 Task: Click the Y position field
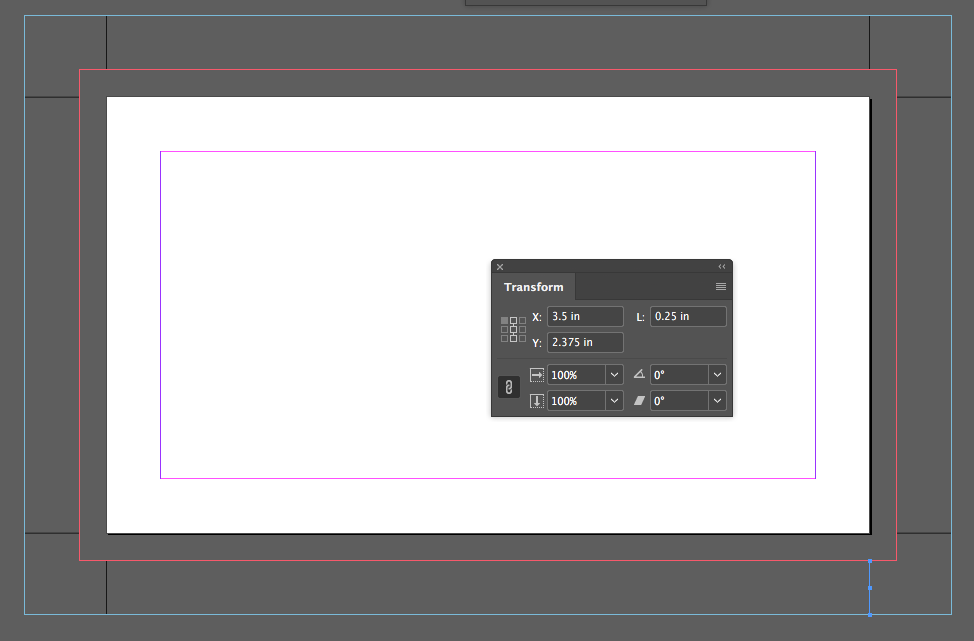point(585,342)
